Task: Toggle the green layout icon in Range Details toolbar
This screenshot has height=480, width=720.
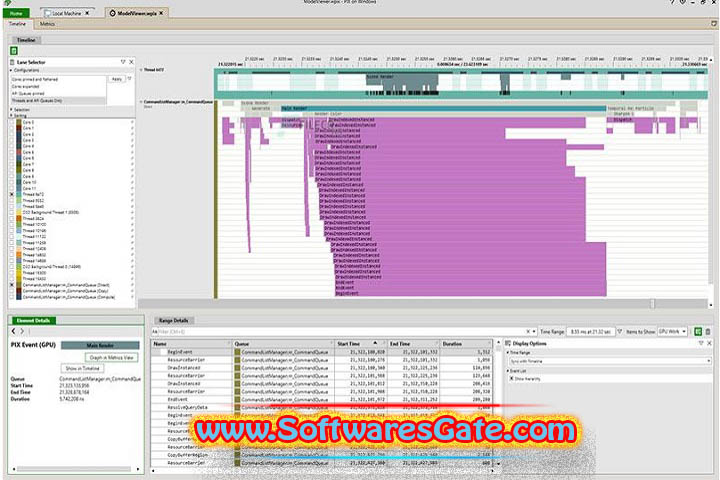Action: (698, 331)
